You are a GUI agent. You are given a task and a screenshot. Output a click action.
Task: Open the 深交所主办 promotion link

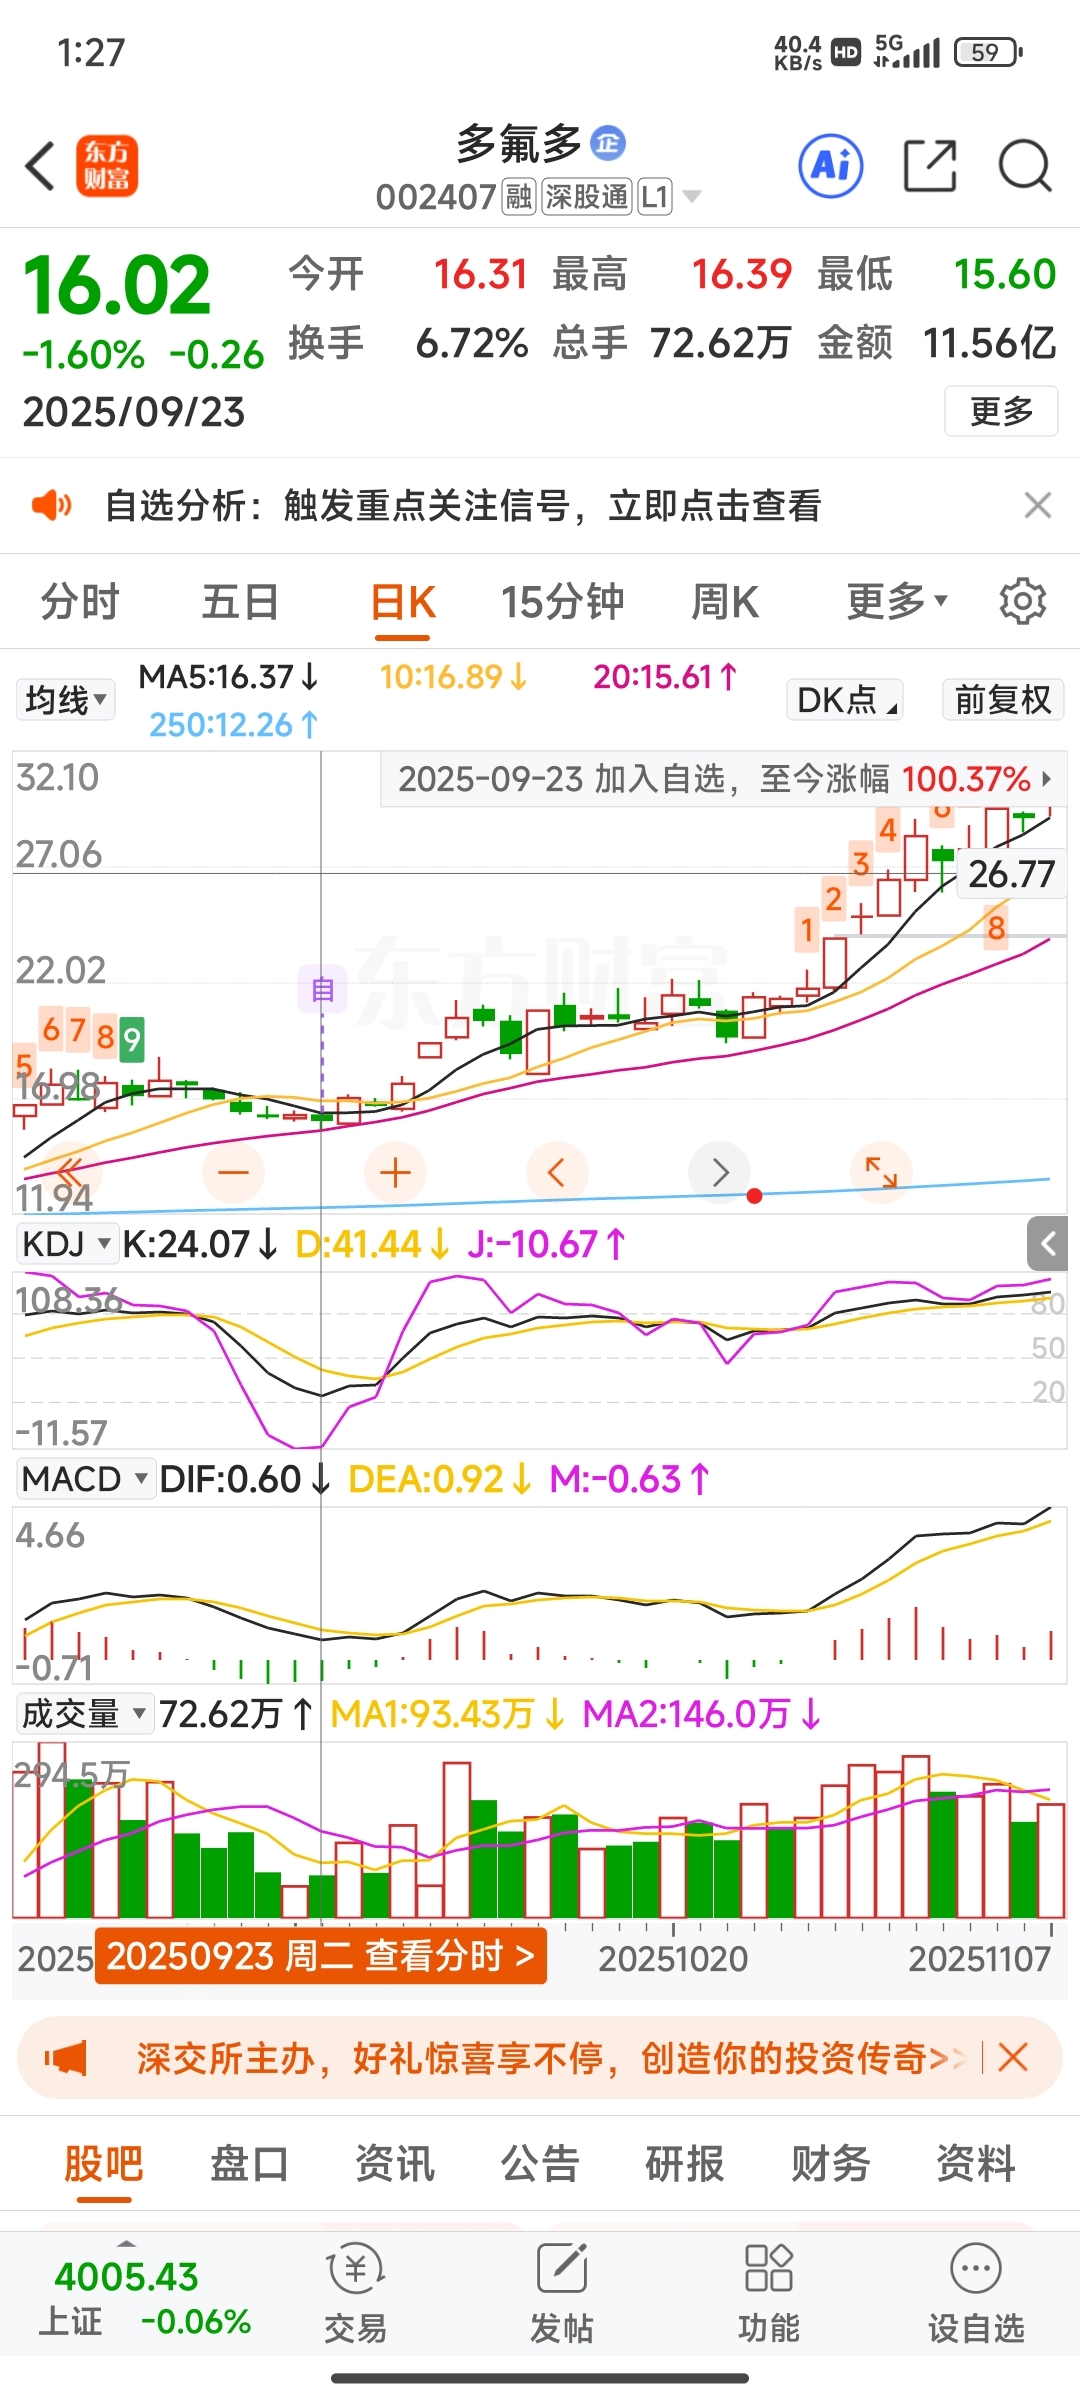coord(550,2058)
